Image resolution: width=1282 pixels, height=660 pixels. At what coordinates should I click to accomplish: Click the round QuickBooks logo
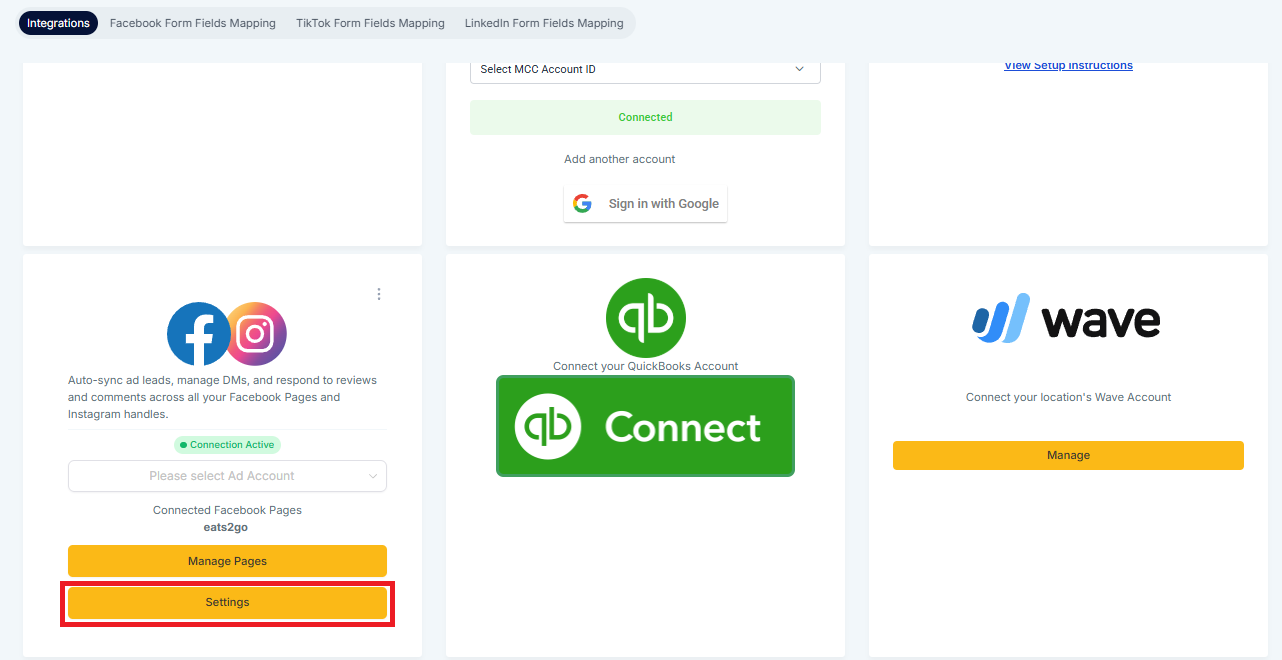646,318
